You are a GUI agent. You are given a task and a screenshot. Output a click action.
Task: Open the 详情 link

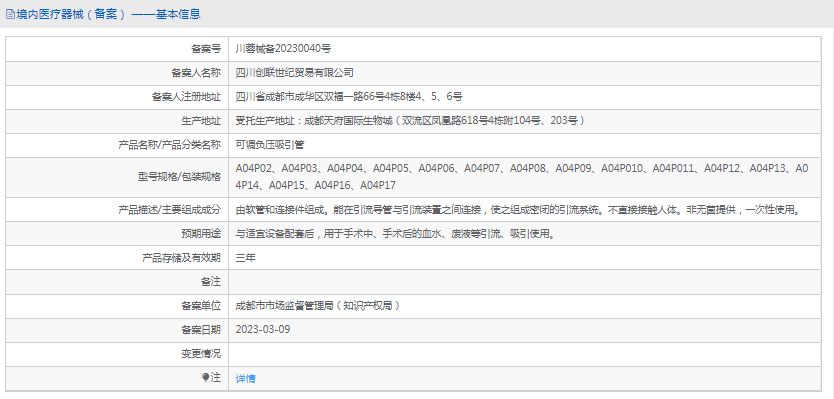point(245,378)
